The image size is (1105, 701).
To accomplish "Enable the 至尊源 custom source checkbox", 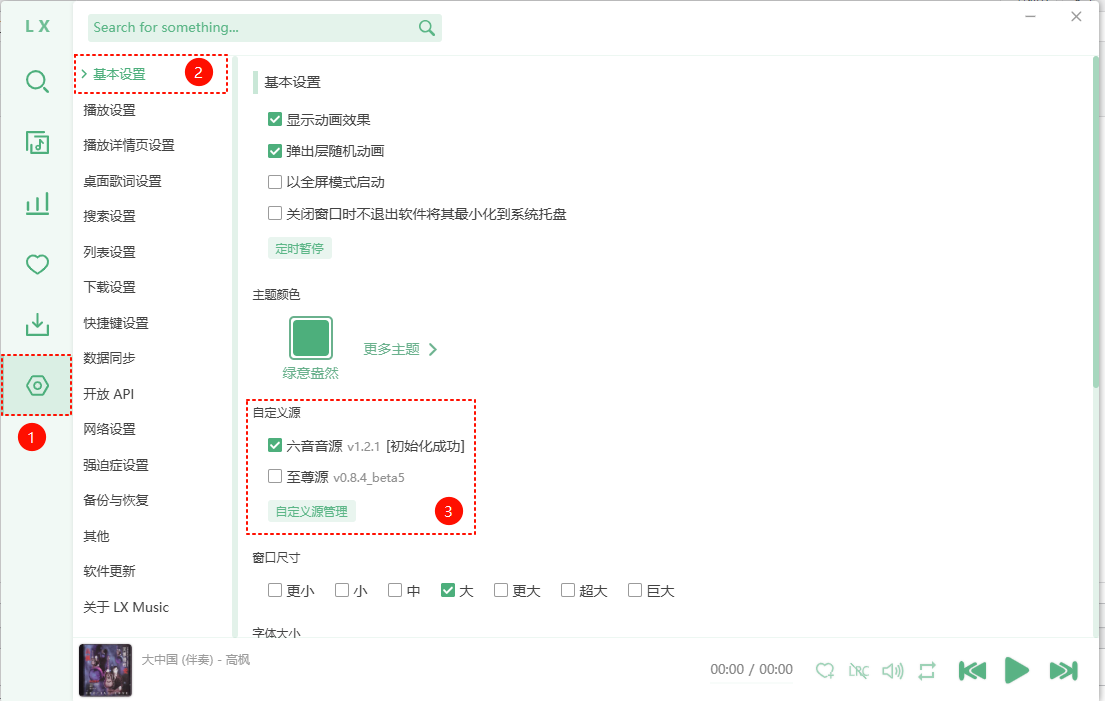I will tap(275, 477).
